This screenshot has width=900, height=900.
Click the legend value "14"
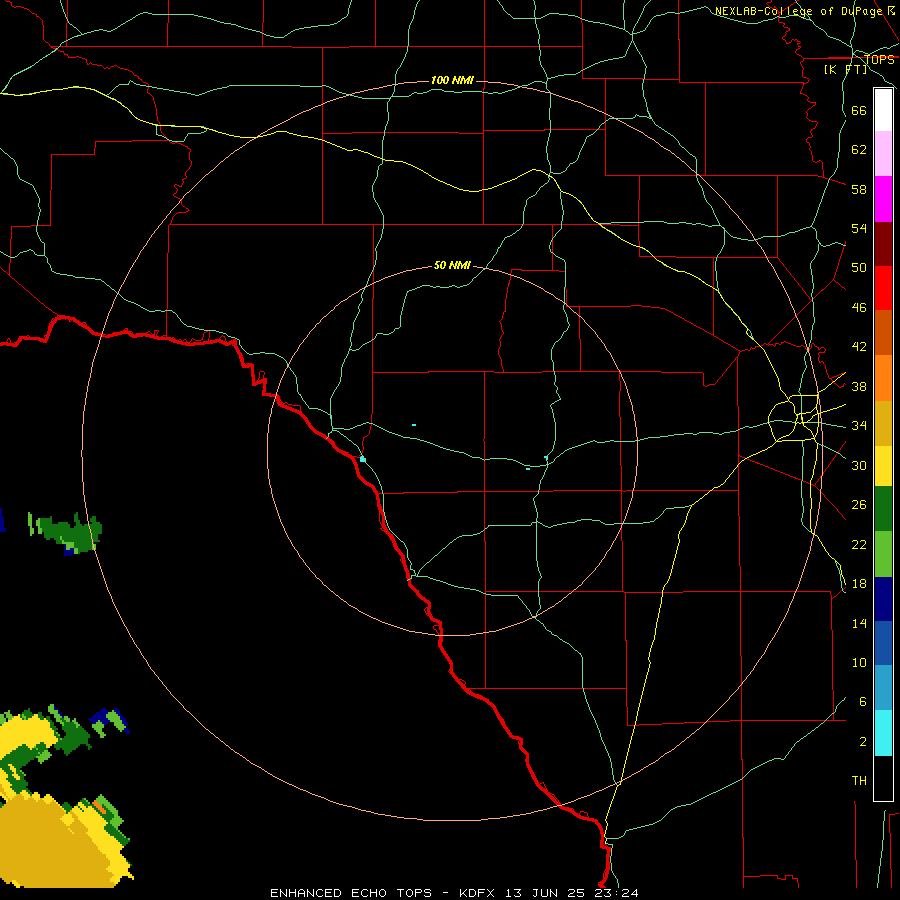point(859,623)
